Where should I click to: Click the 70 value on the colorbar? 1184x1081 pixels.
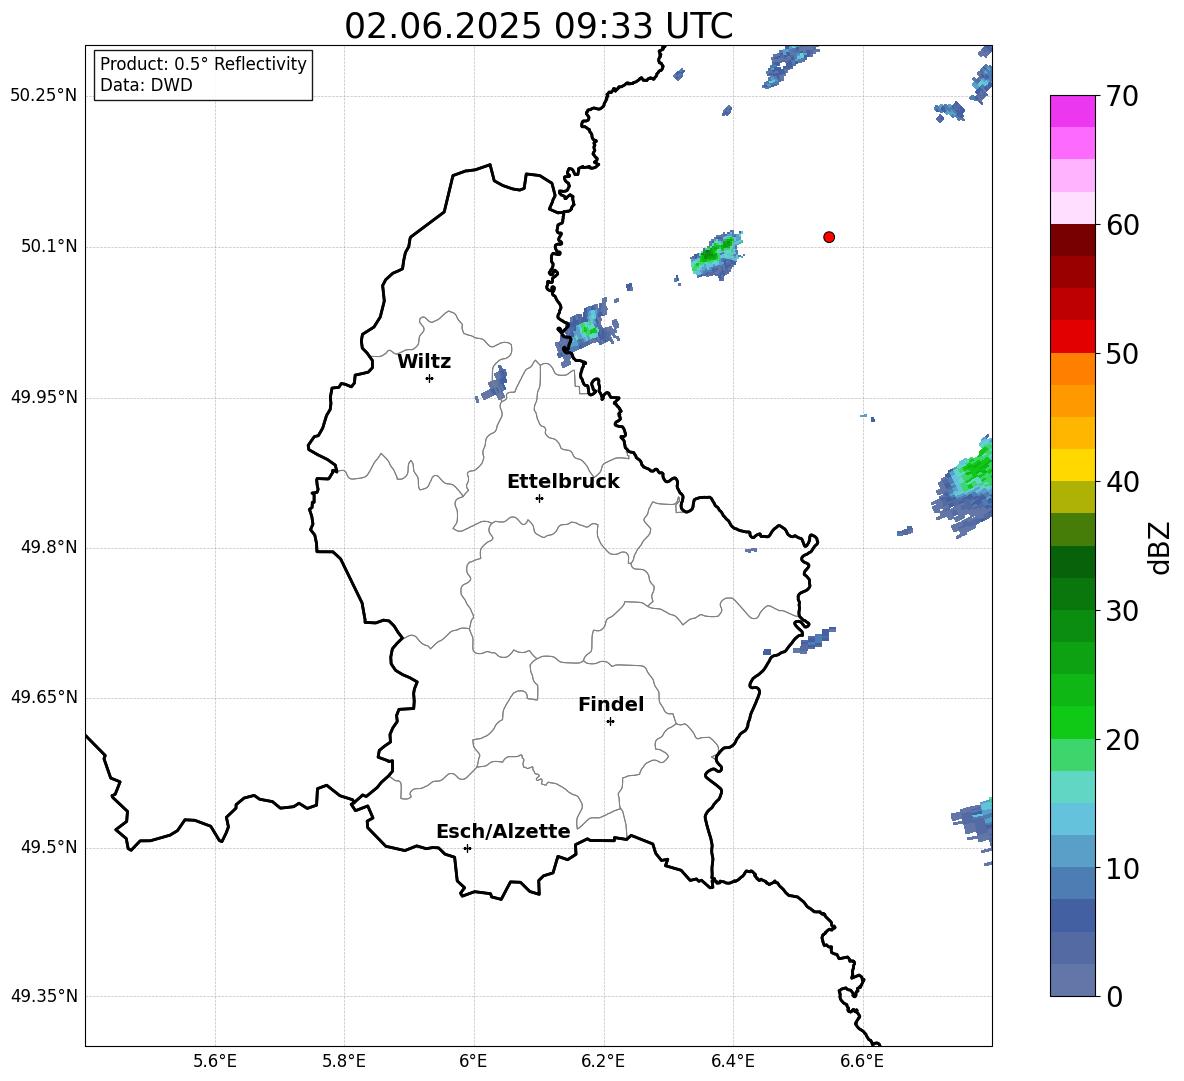click(1121, 97)
